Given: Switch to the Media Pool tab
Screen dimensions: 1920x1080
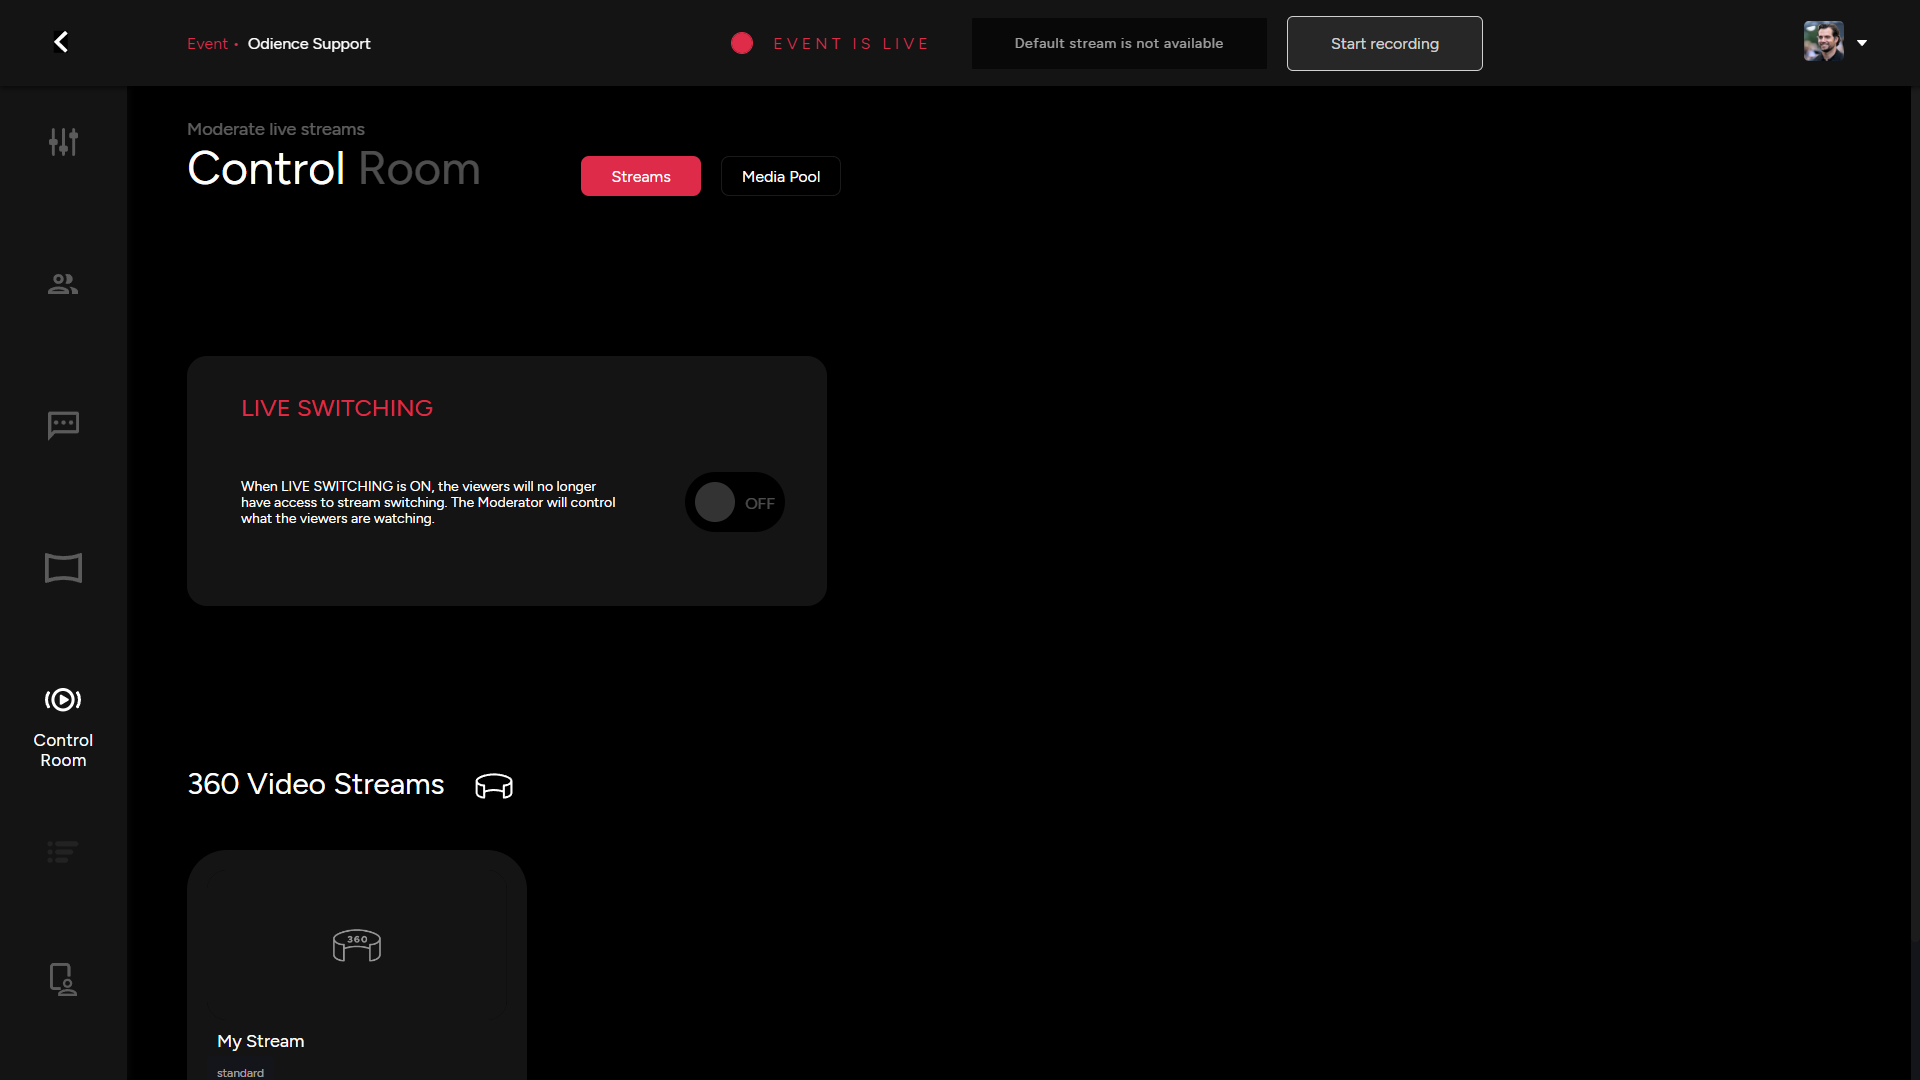Looking at the screenshot, I should pos(781,176).
